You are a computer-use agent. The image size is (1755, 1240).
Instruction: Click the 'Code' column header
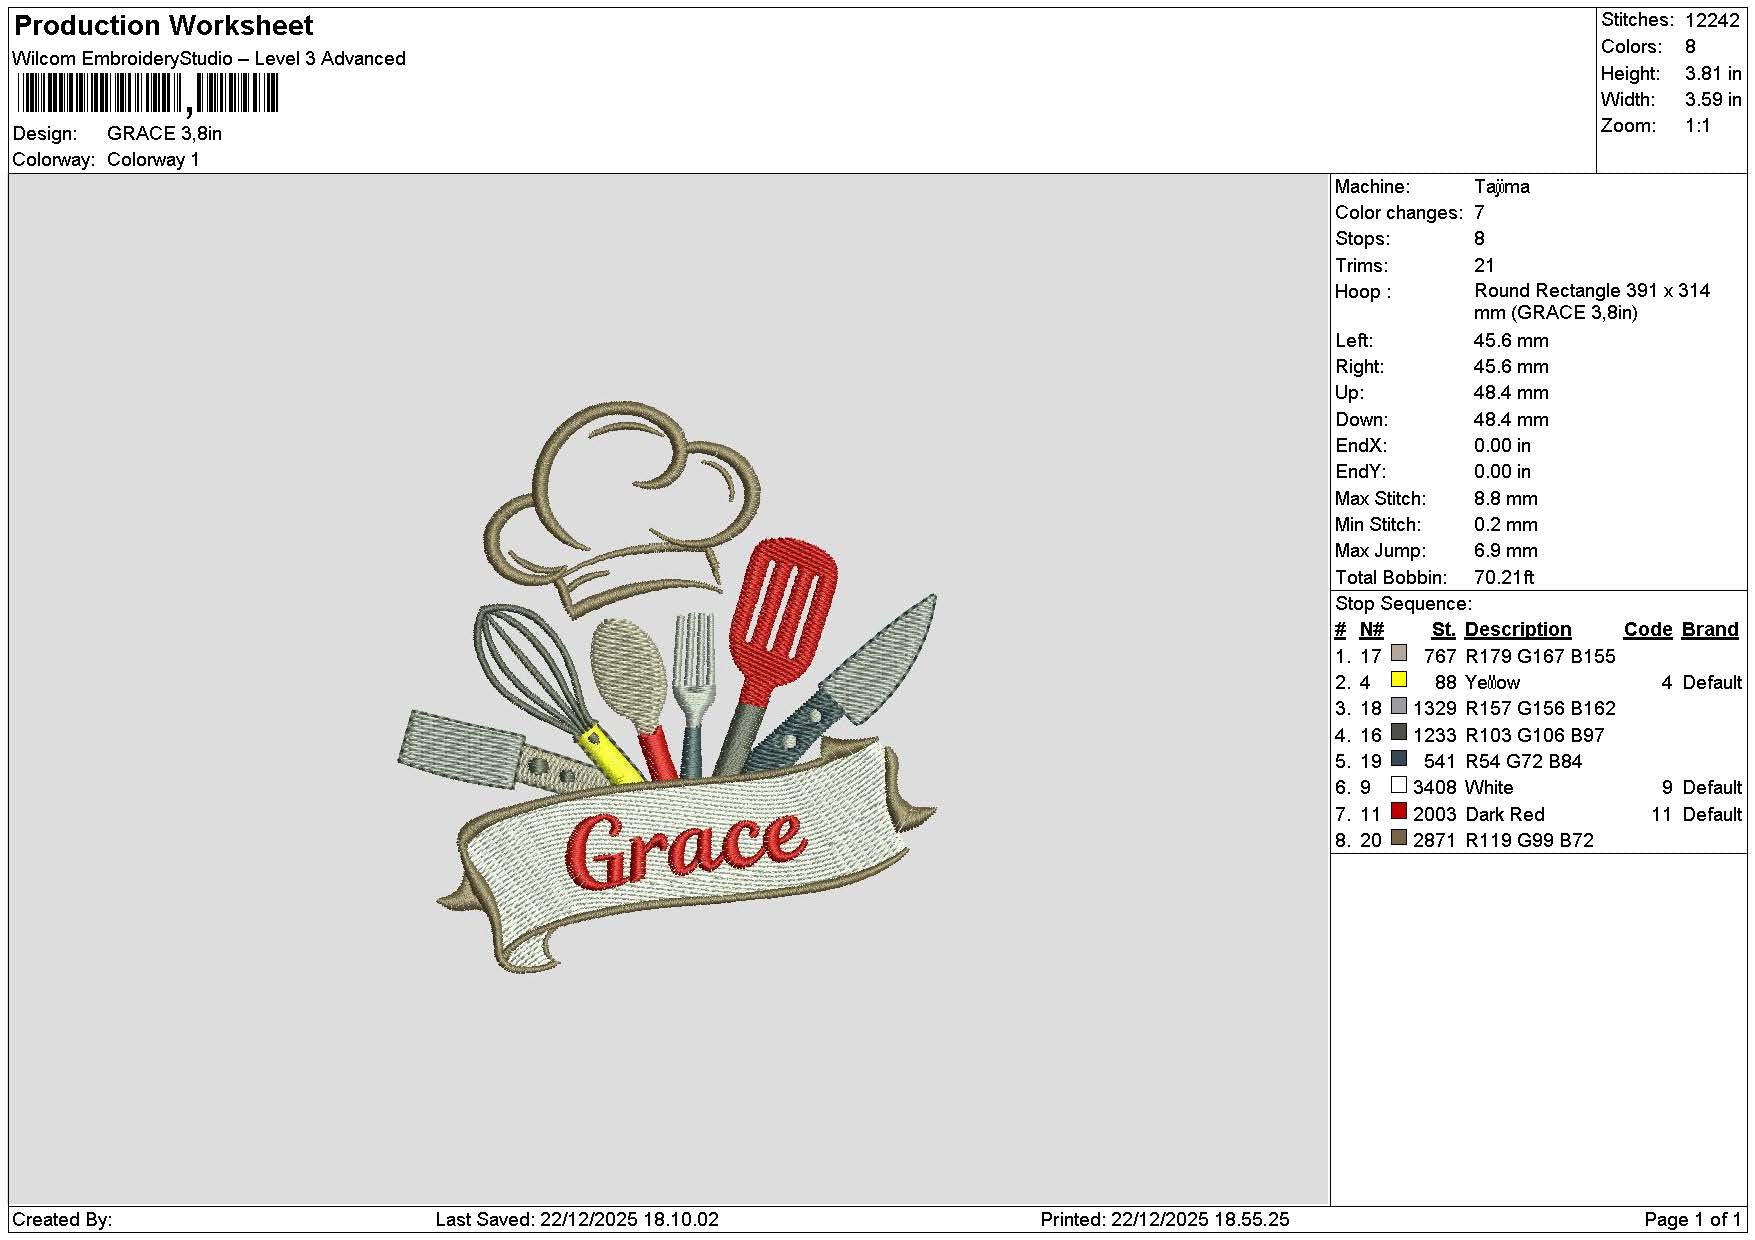click(x=1648, y=630)
